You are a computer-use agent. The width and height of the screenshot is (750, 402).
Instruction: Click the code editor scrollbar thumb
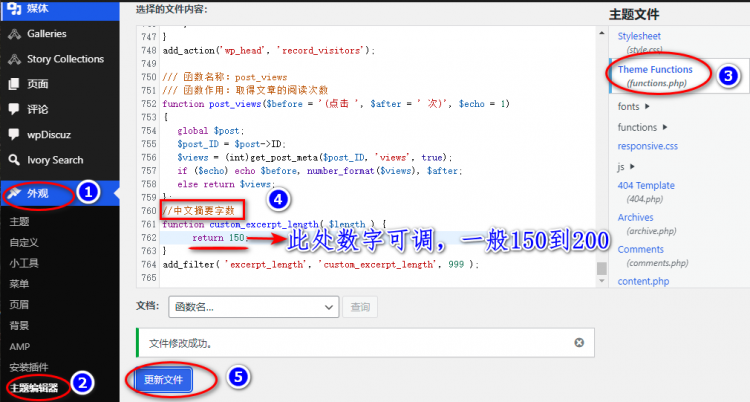[x=602, y=268]
